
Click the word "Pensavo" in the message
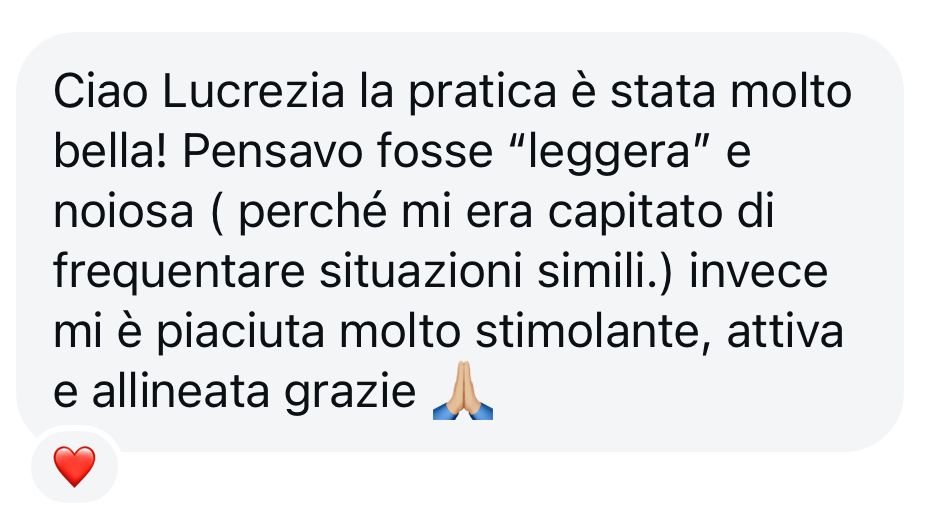click(x=272, y=152)
